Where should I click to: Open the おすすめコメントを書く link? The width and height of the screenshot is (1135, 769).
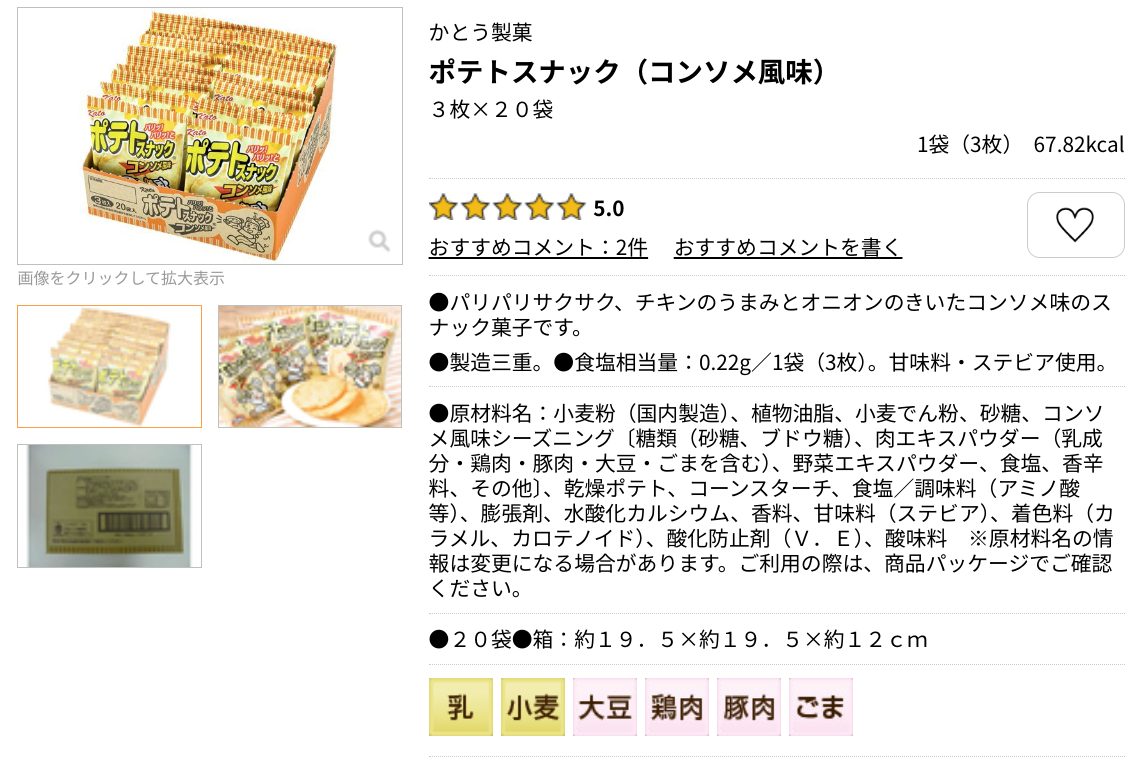click(788, 247)
